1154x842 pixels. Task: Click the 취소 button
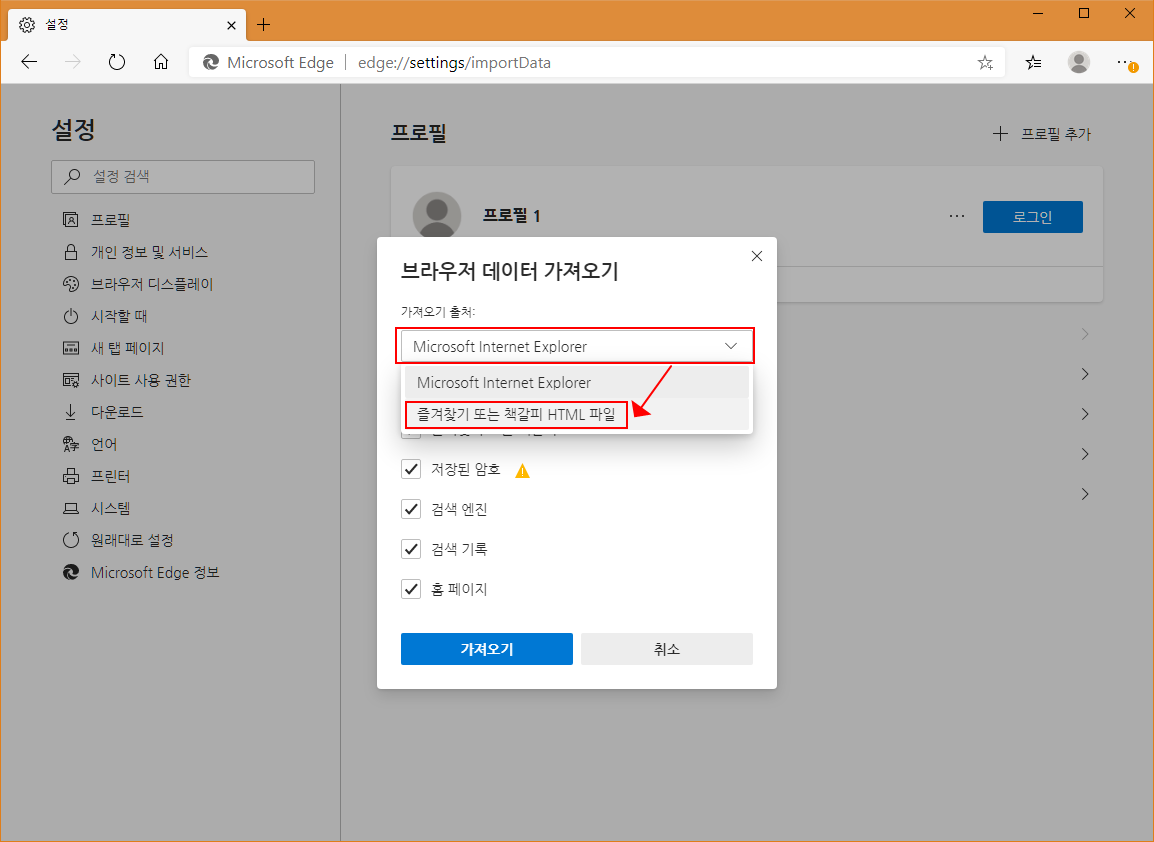click(667, 649)
